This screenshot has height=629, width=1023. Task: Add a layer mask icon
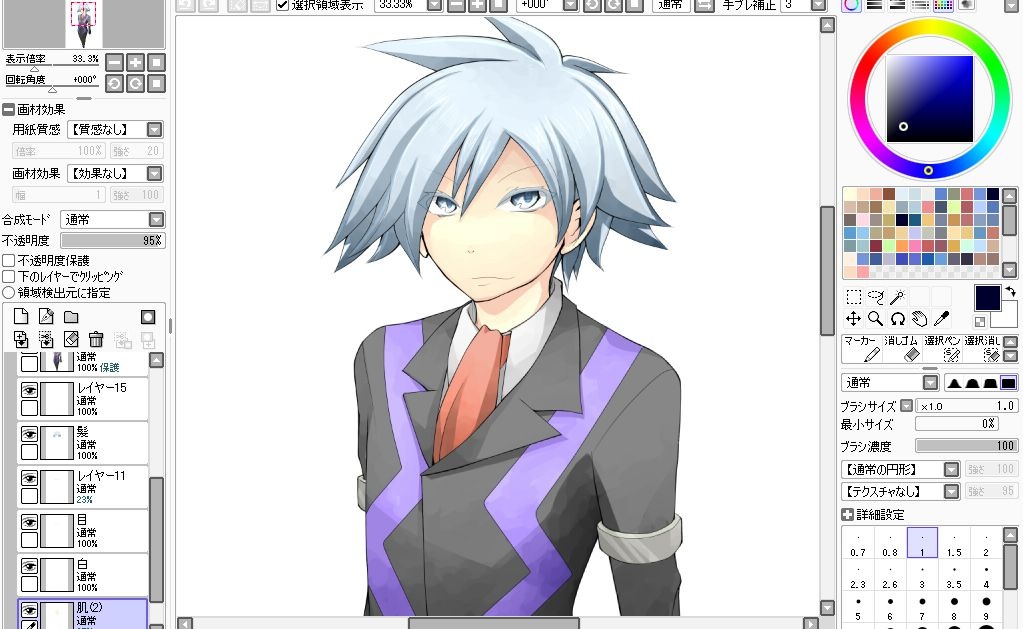coord(148,317)
